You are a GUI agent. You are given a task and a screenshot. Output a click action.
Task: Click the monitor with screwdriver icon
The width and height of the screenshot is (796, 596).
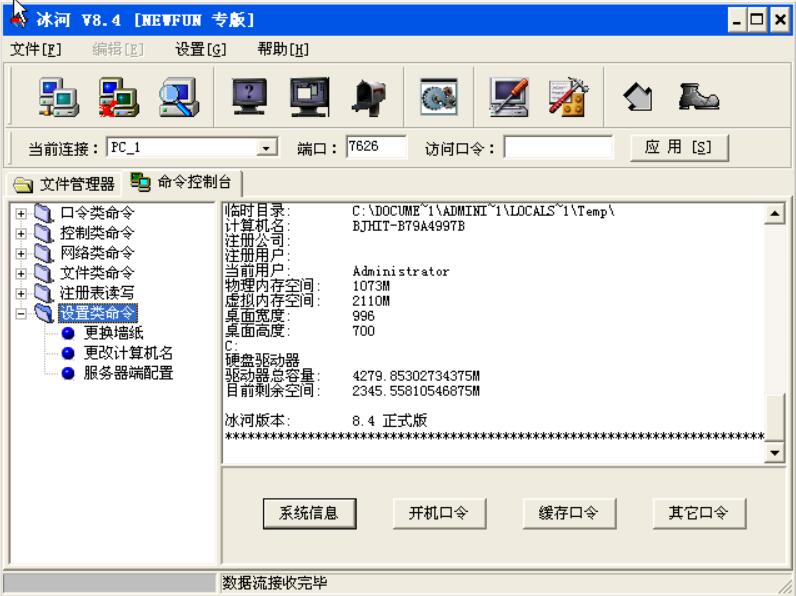click(509, 96)
